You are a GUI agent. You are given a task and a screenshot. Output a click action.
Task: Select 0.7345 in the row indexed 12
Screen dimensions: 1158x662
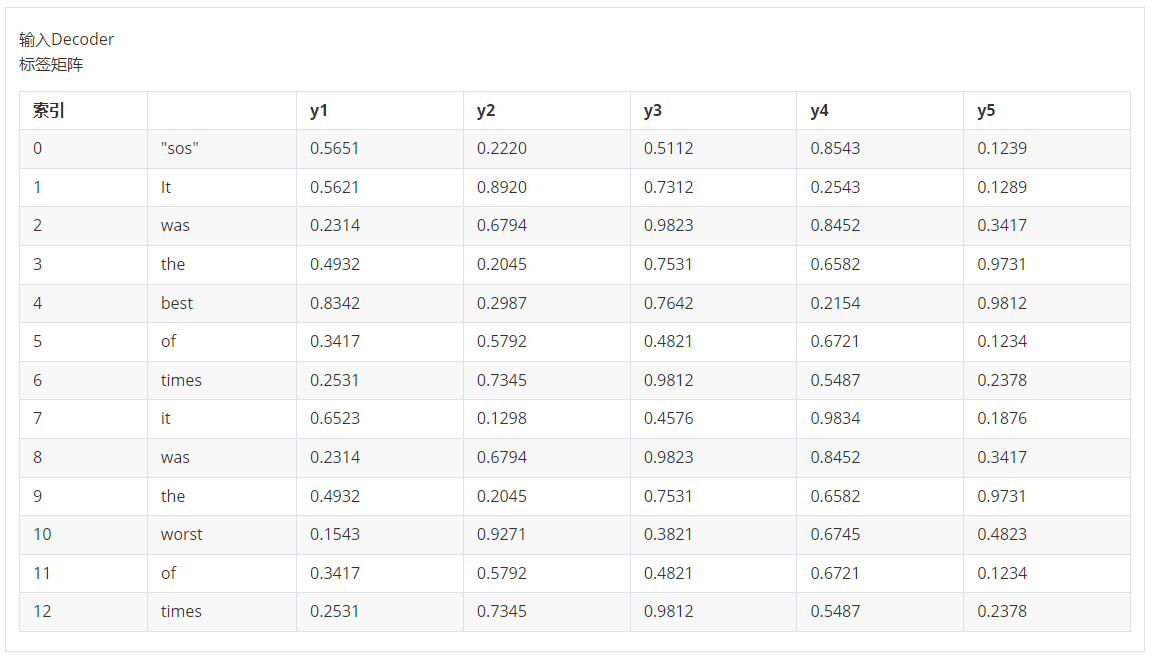click(501, 611)
